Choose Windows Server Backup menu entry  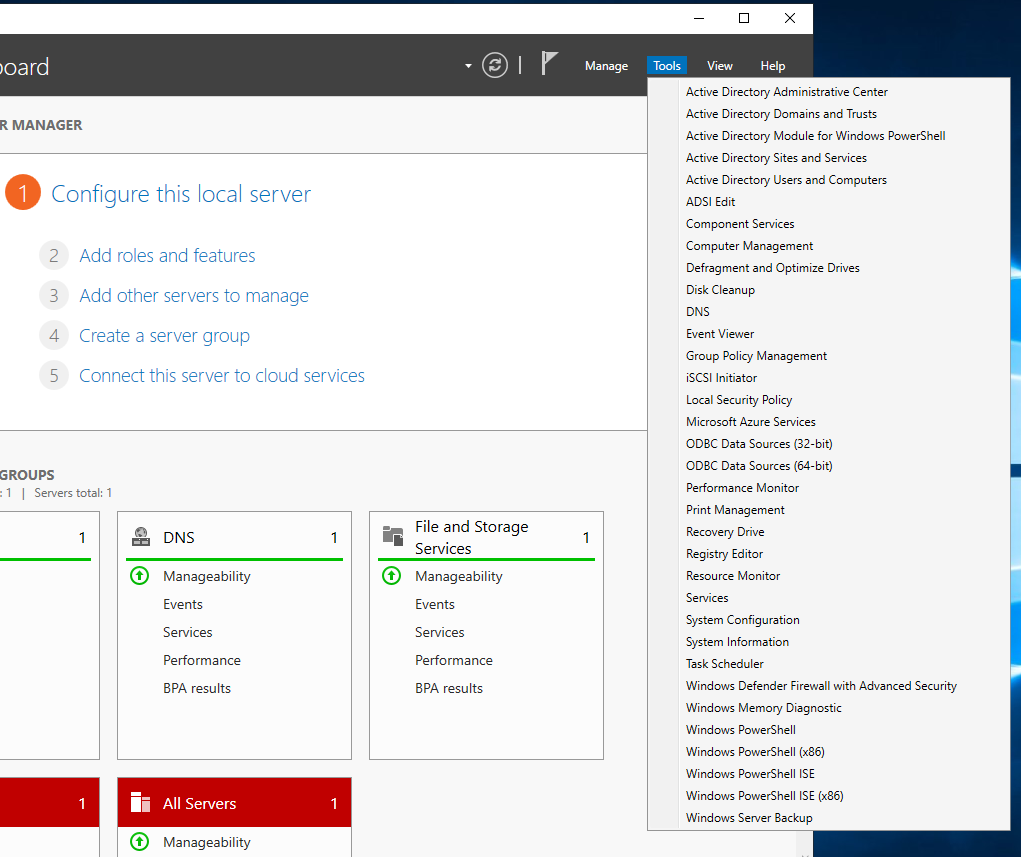pos(749,818)
